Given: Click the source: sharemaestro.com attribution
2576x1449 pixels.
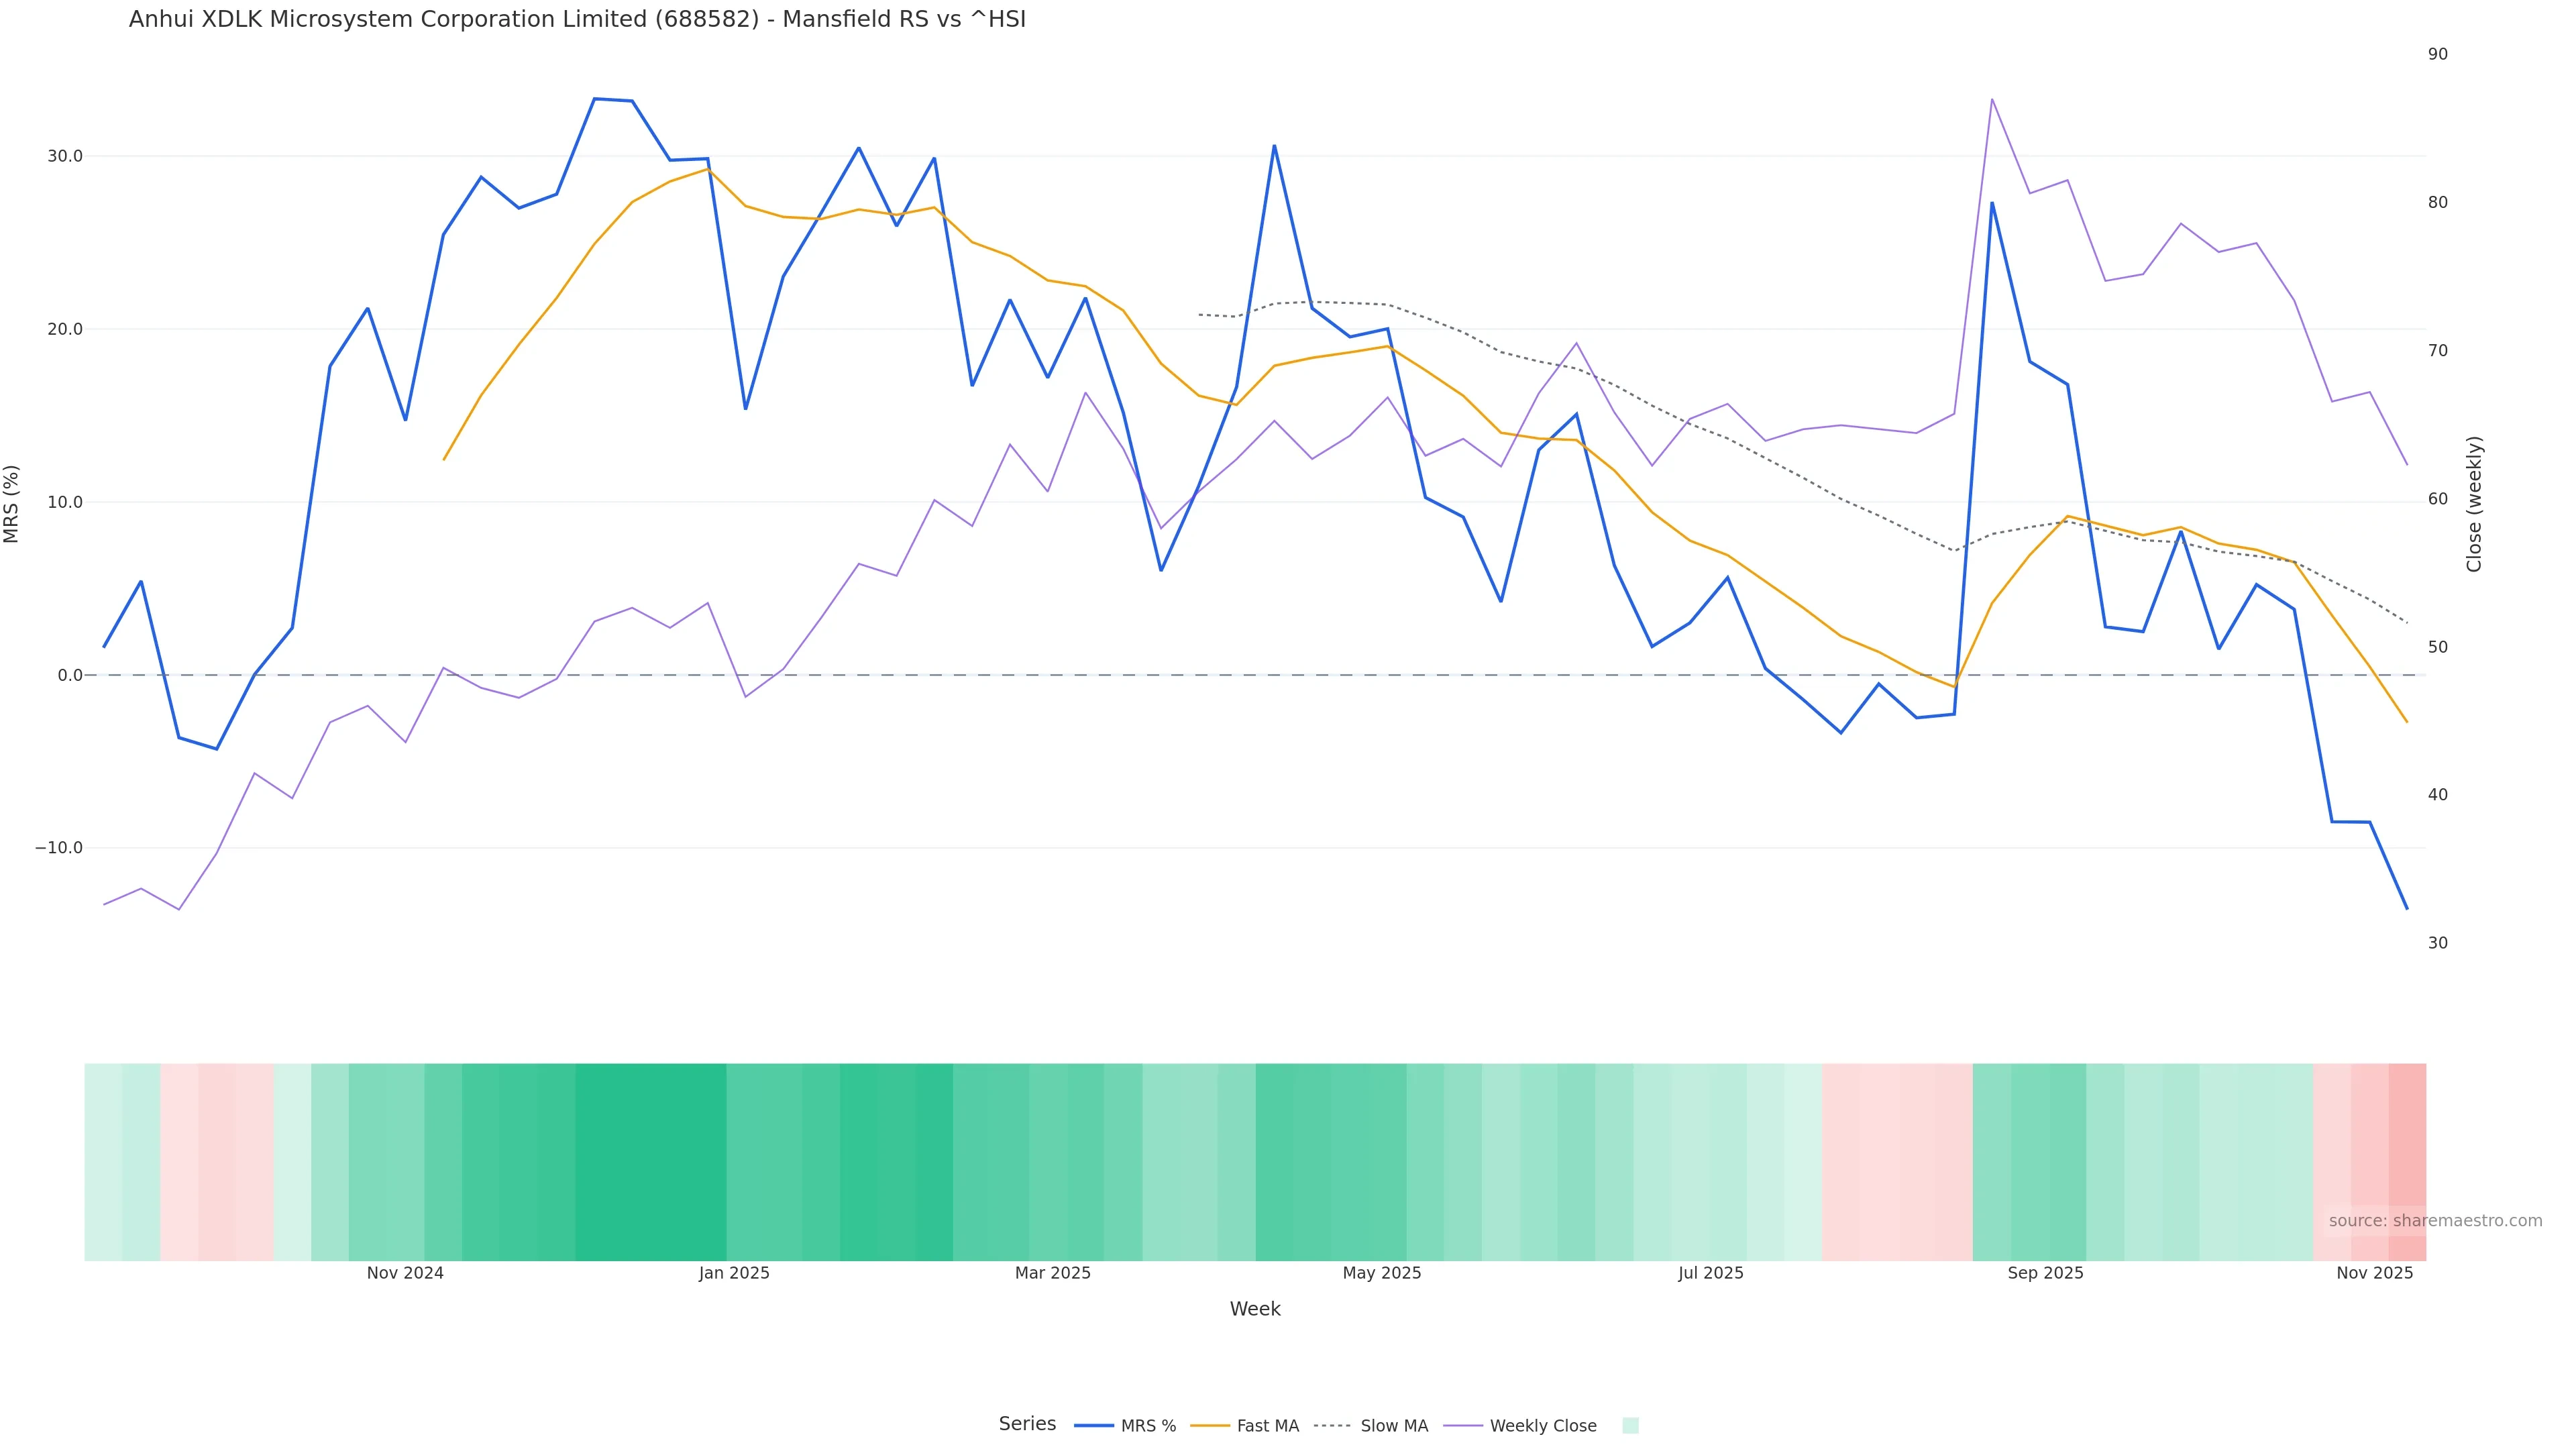Looking at the screenshot, I should point(2435,1221).
